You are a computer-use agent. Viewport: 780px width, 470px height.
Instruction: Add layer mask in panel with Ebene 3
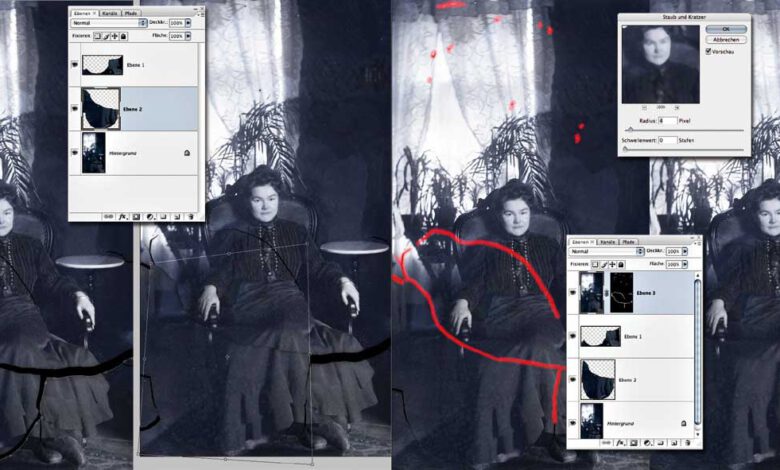click(x=634, y=443)
